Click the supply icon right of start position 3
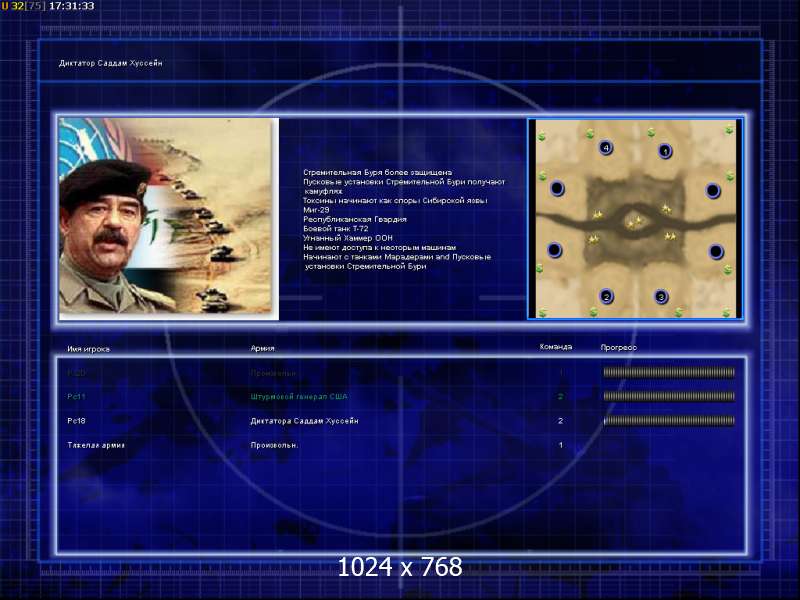The width and height of the screenshot is (800, 600). click(x=679, y=312)
